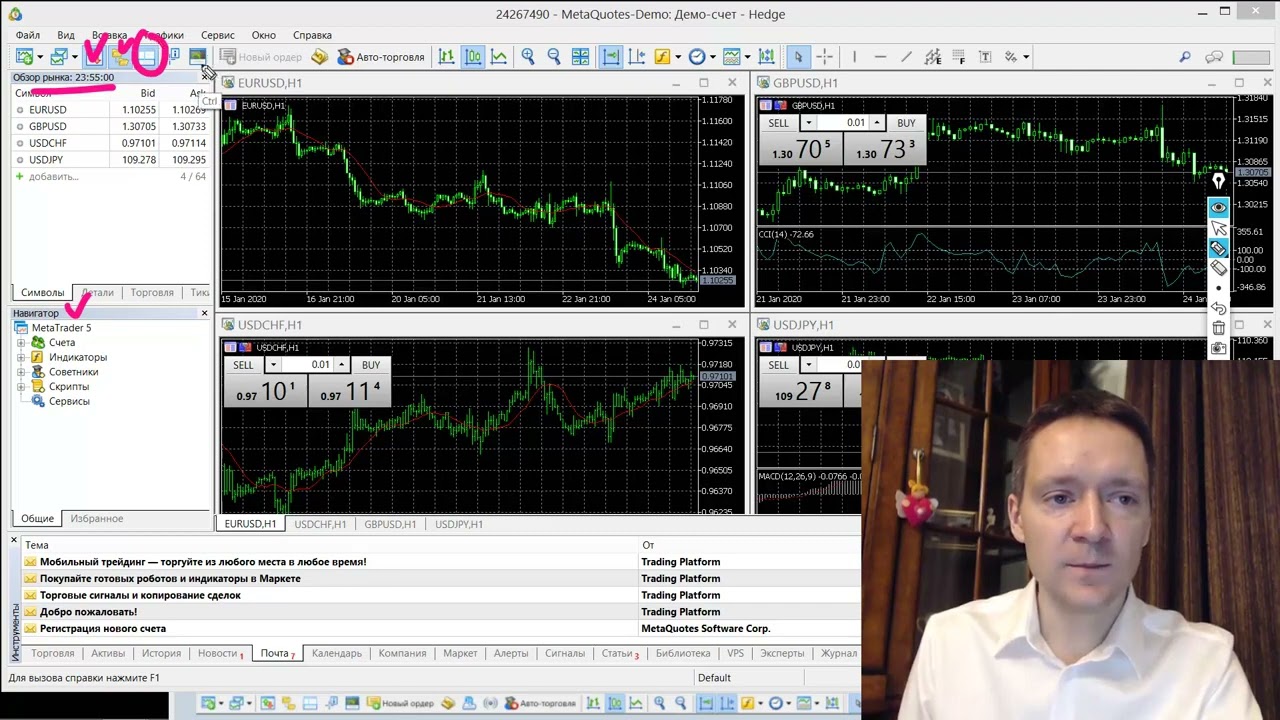This screenshot has width=1280, height=720.
Task: Select the trendline drawing tool
Action: click(x=907, y=57)
